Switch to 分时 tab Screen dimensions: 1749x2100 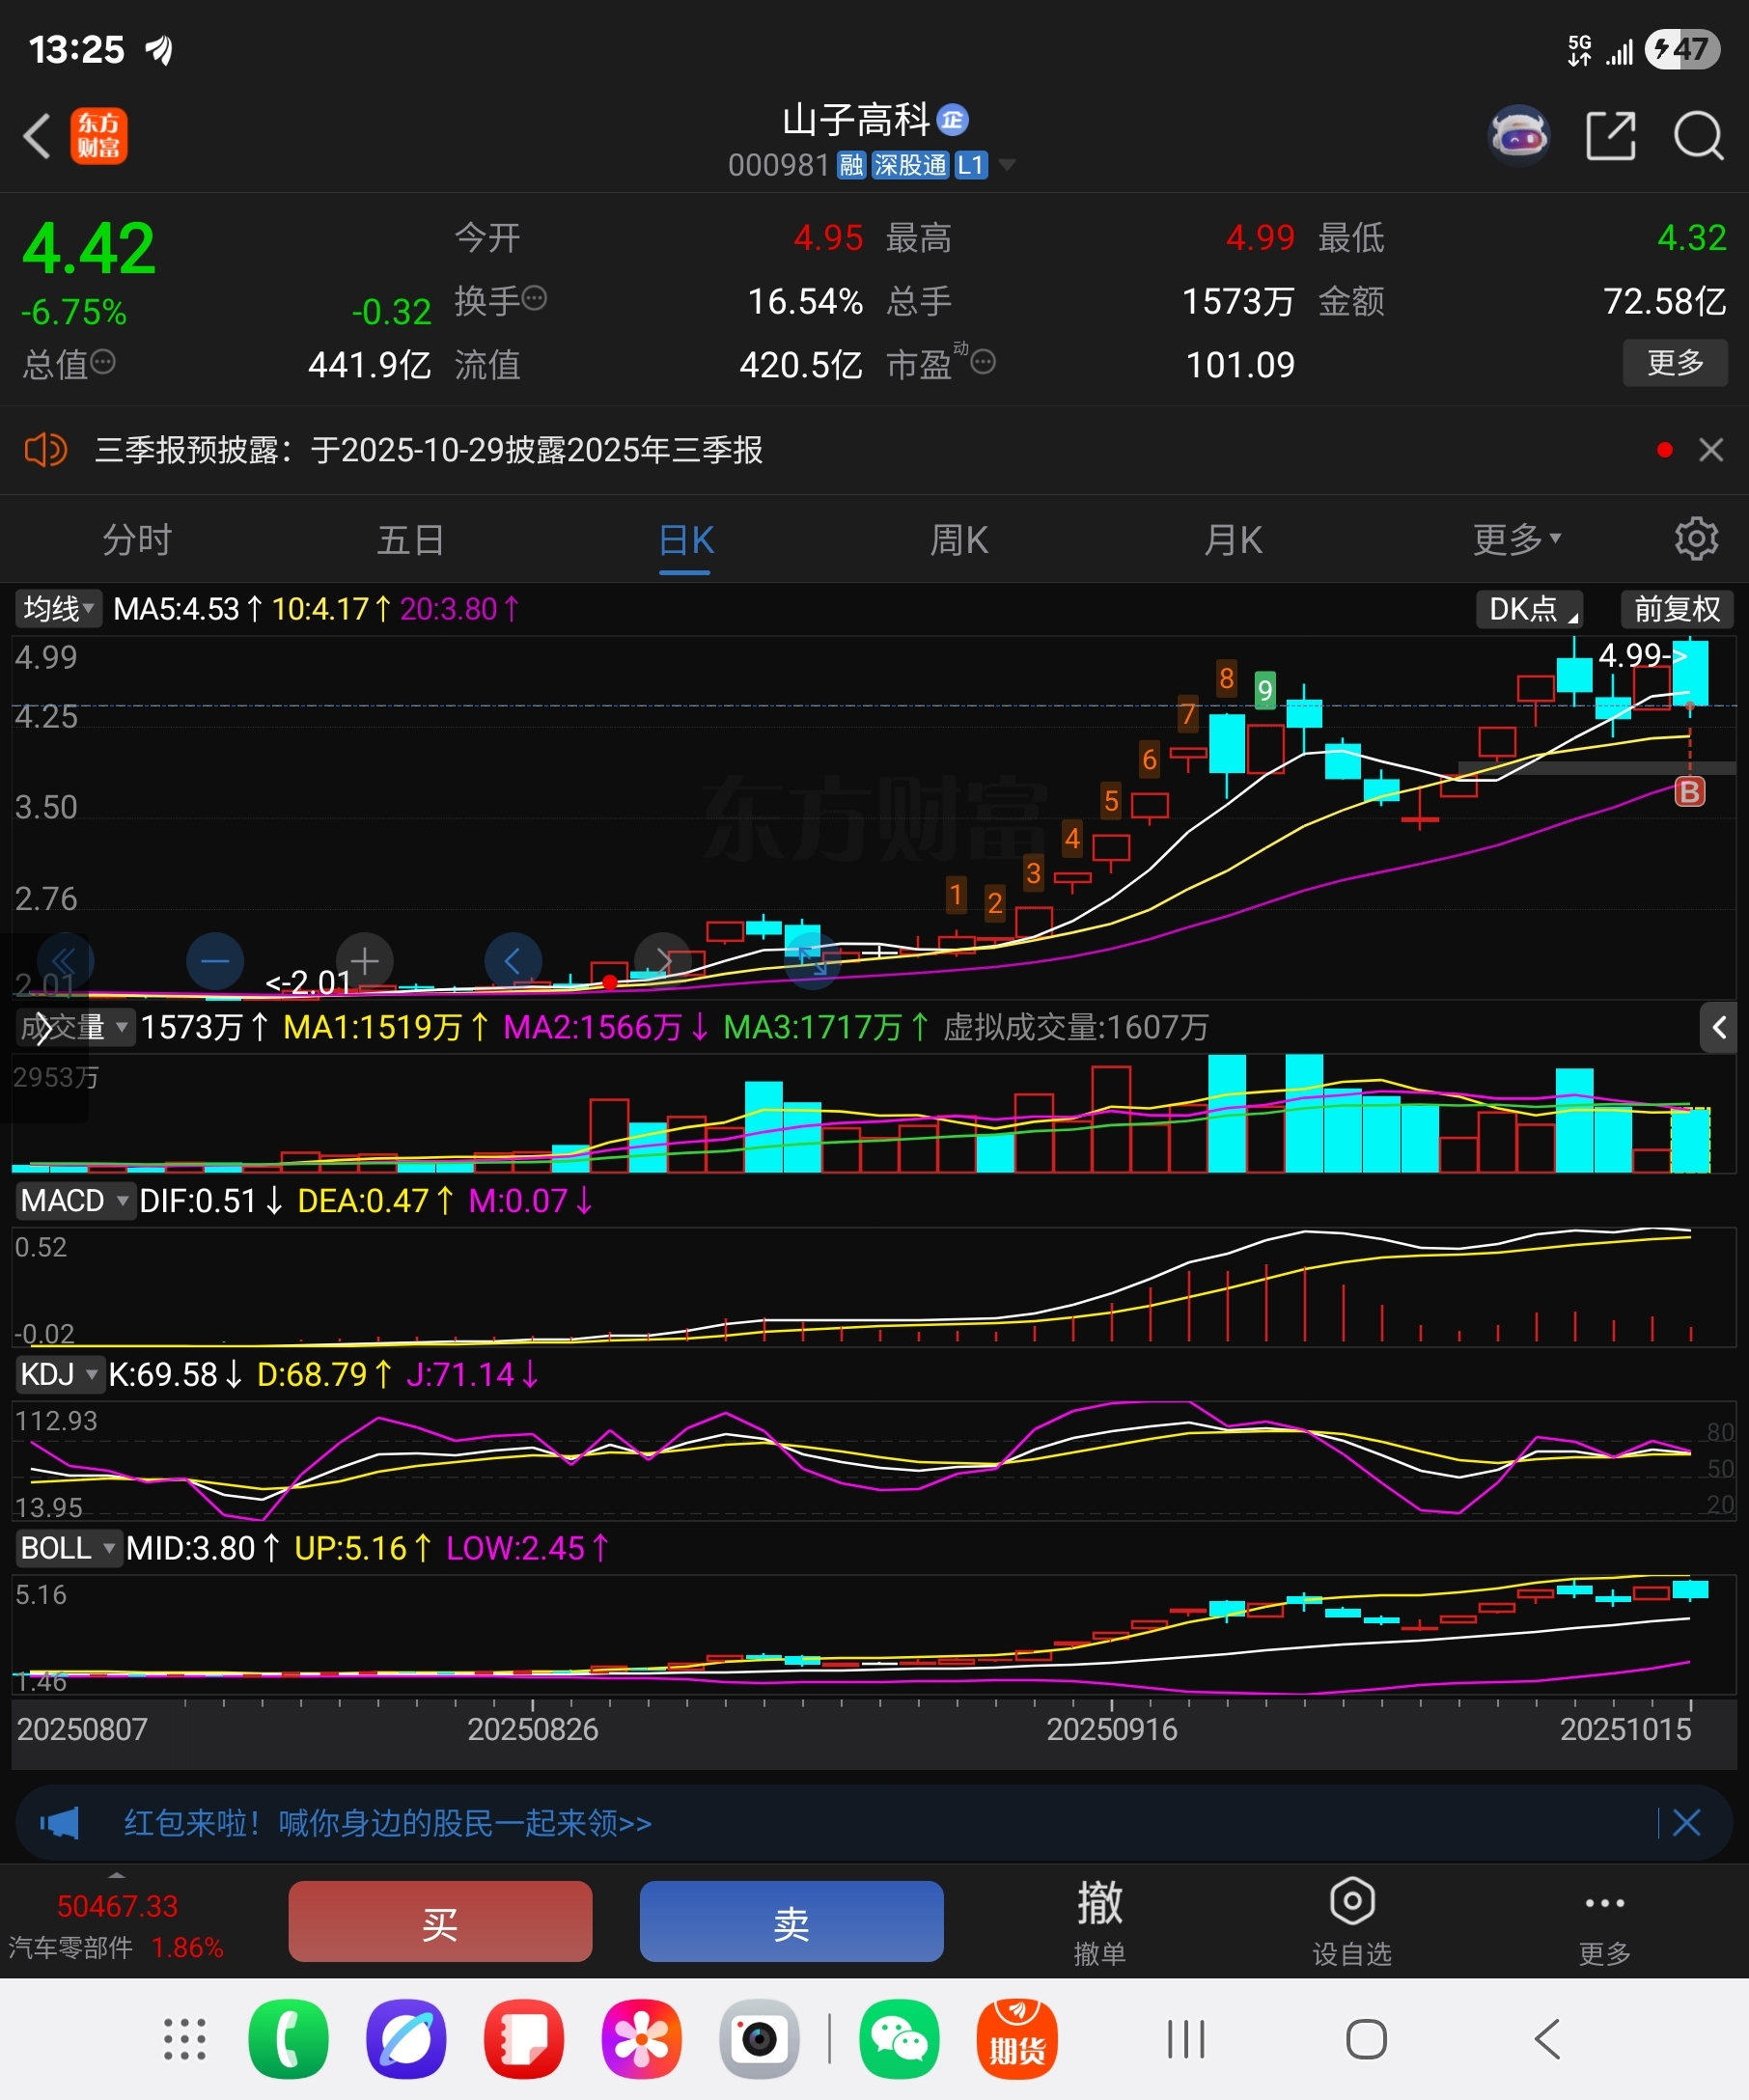[x=137, y=539]
